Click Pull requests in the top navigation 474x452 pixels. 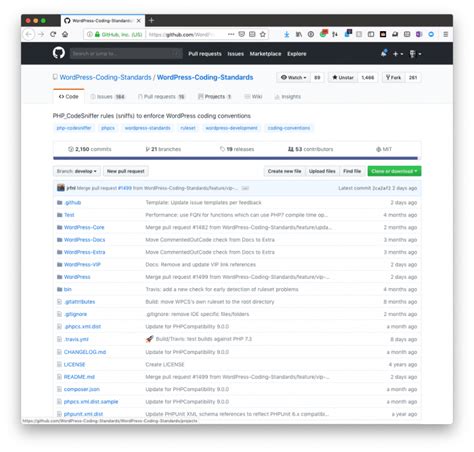click(x=205, y=54)
